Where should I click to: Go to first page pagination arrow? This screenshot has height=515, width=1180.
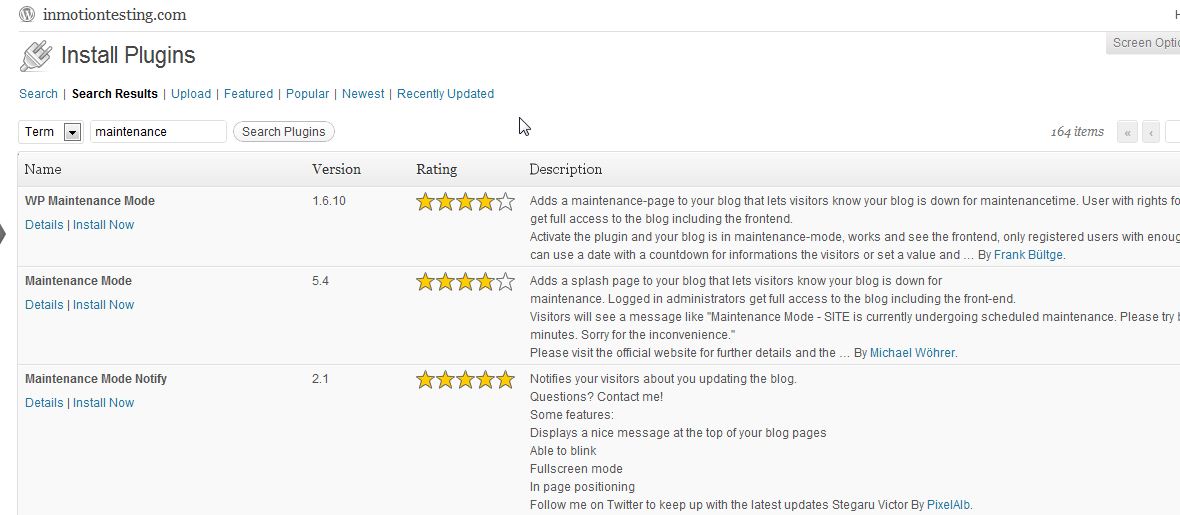pyautogui.click(x=1128, y=132)
